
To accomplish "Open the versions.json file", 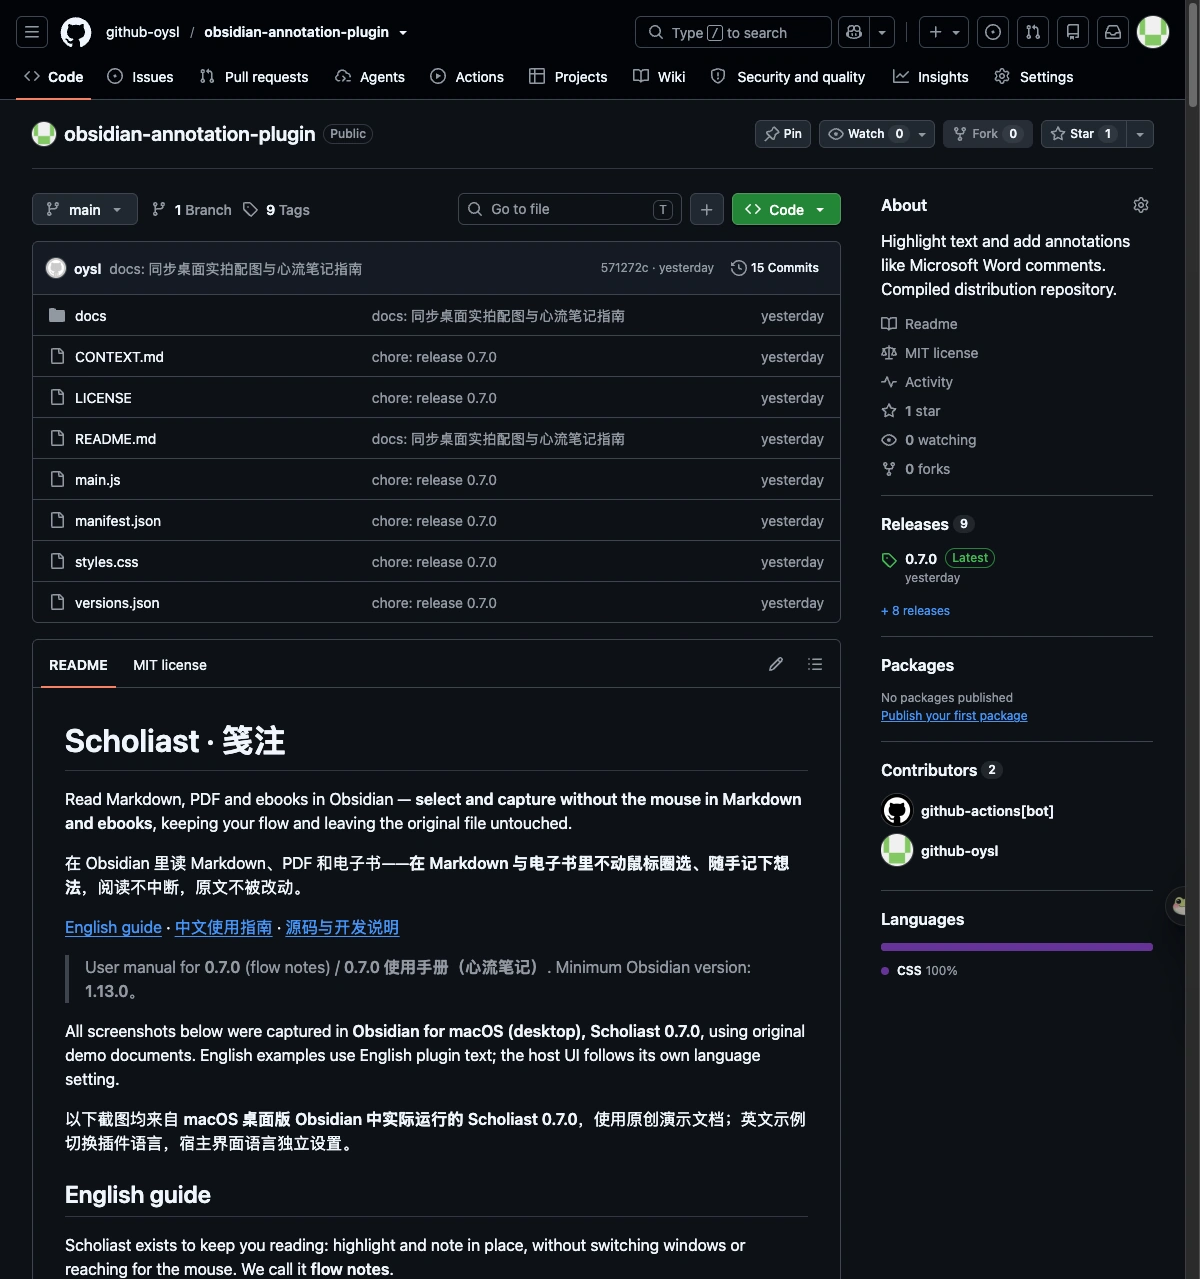I will pos(117,603).
